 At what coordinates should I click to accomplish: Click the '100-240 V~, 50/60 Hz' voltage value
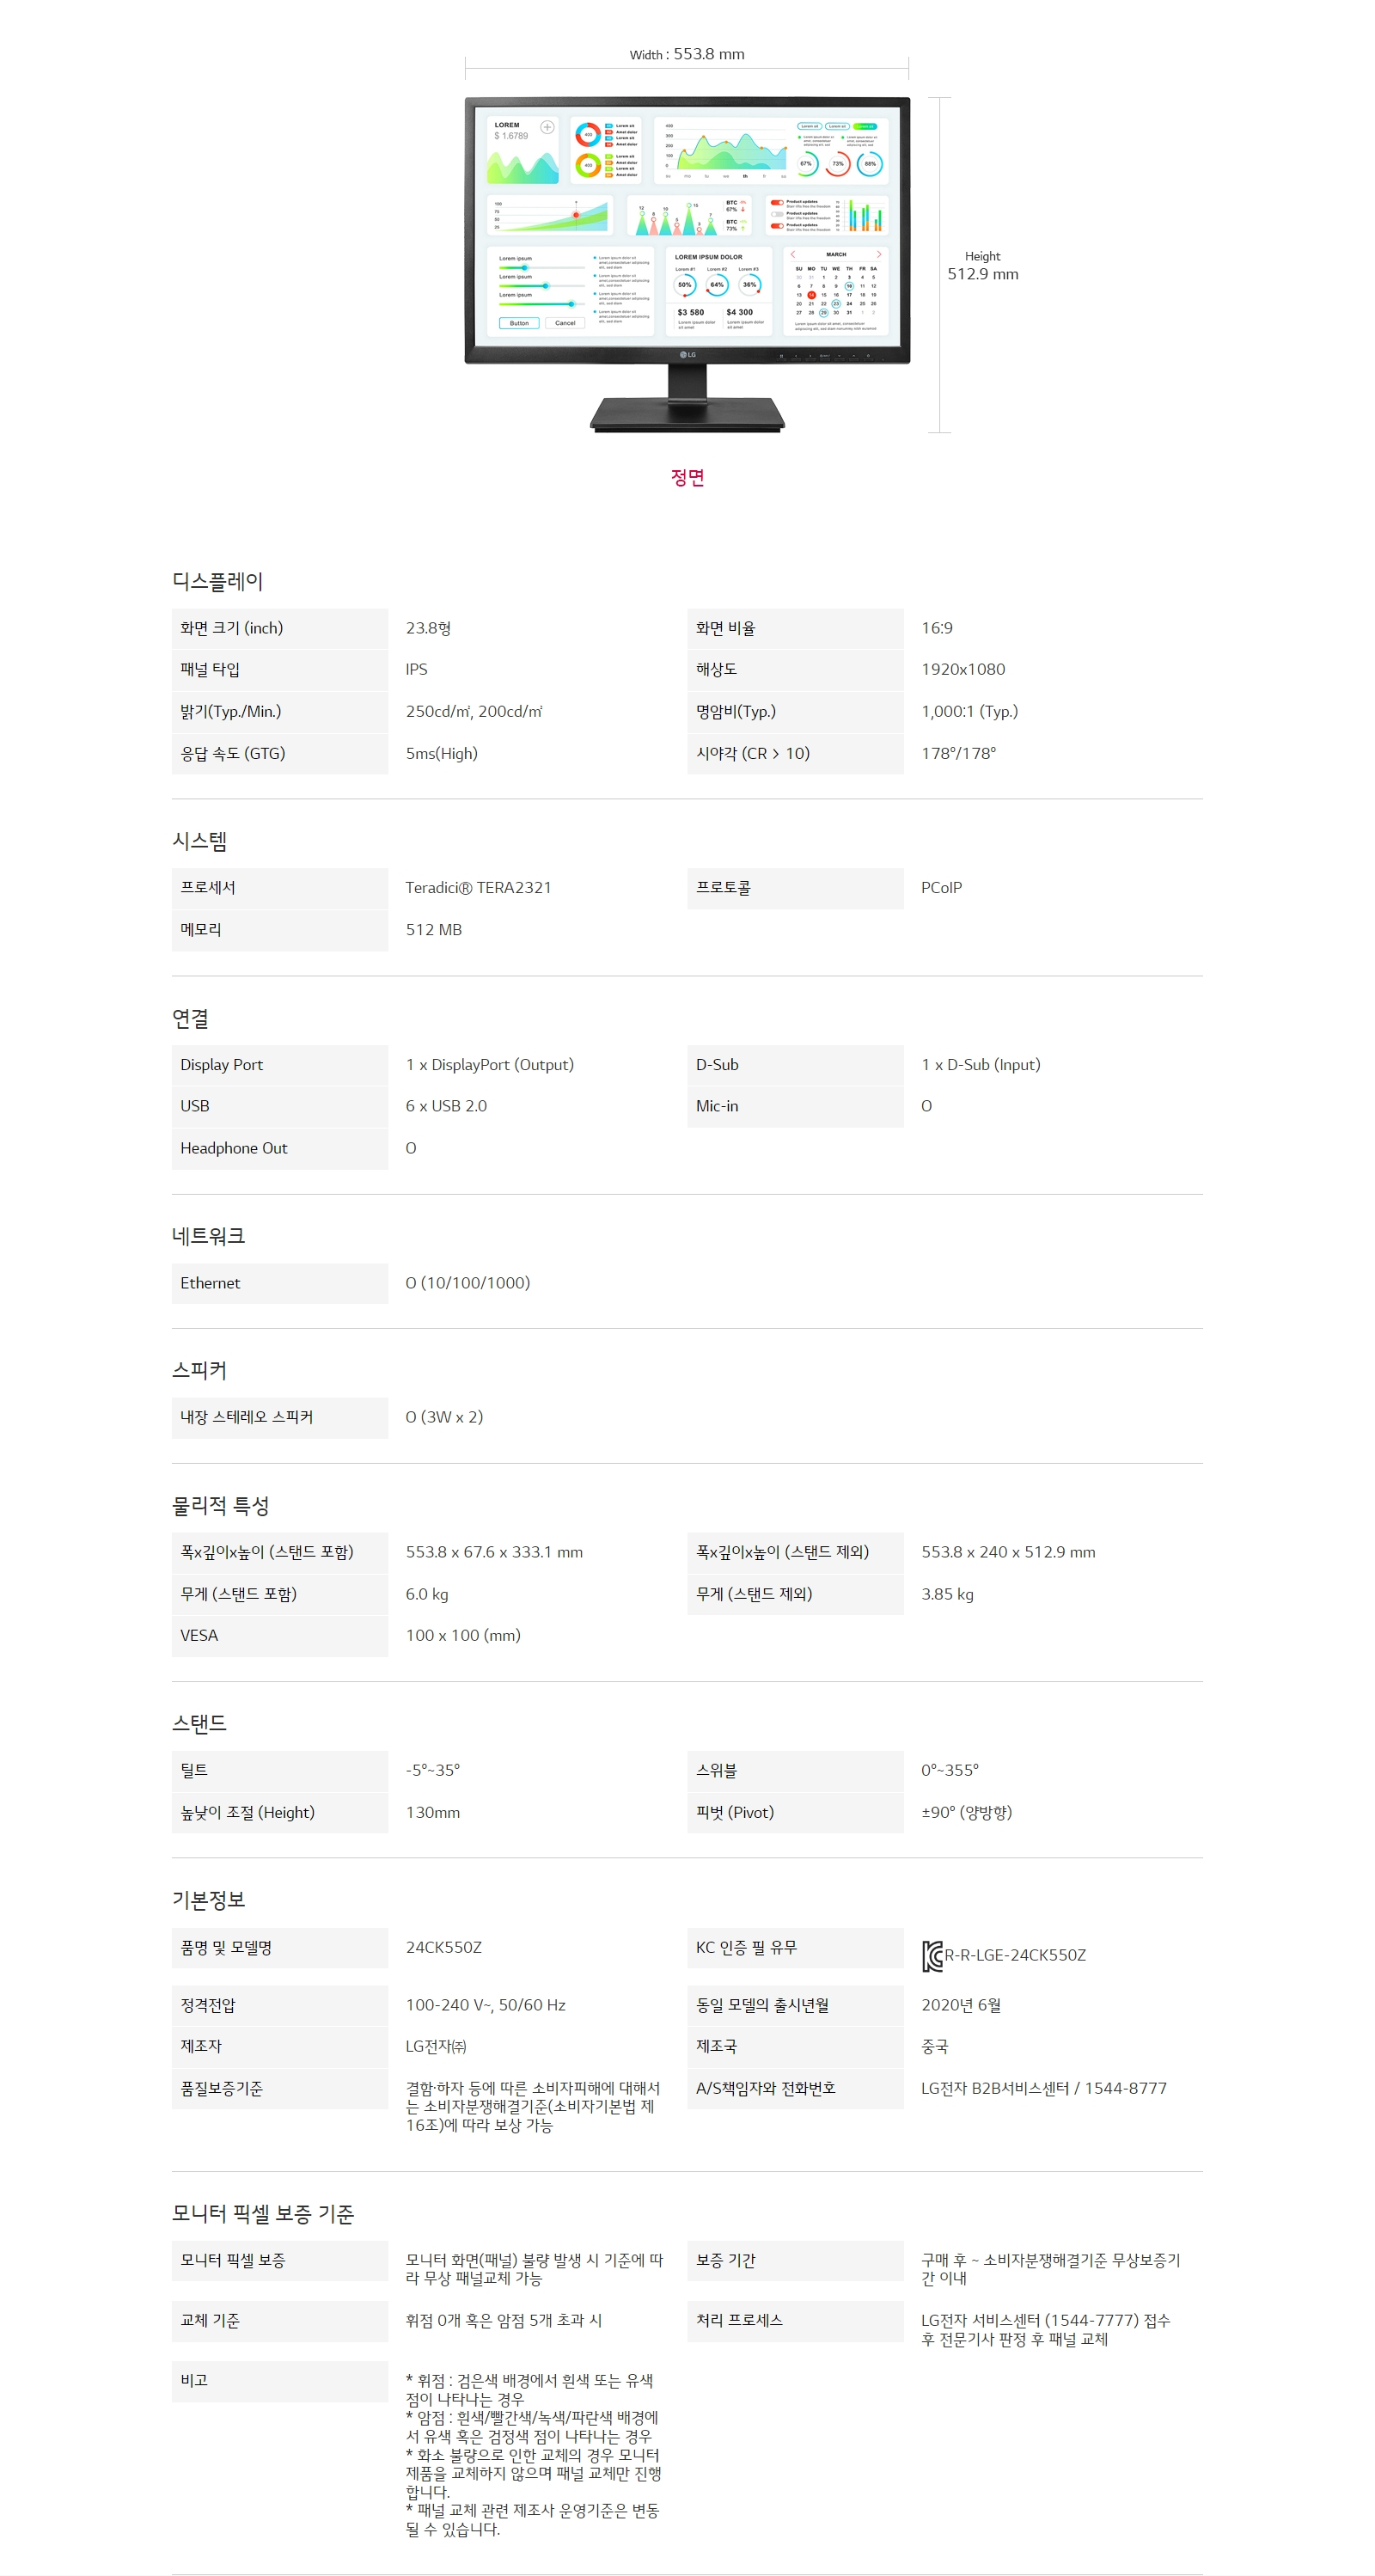tap(485, 2005)
